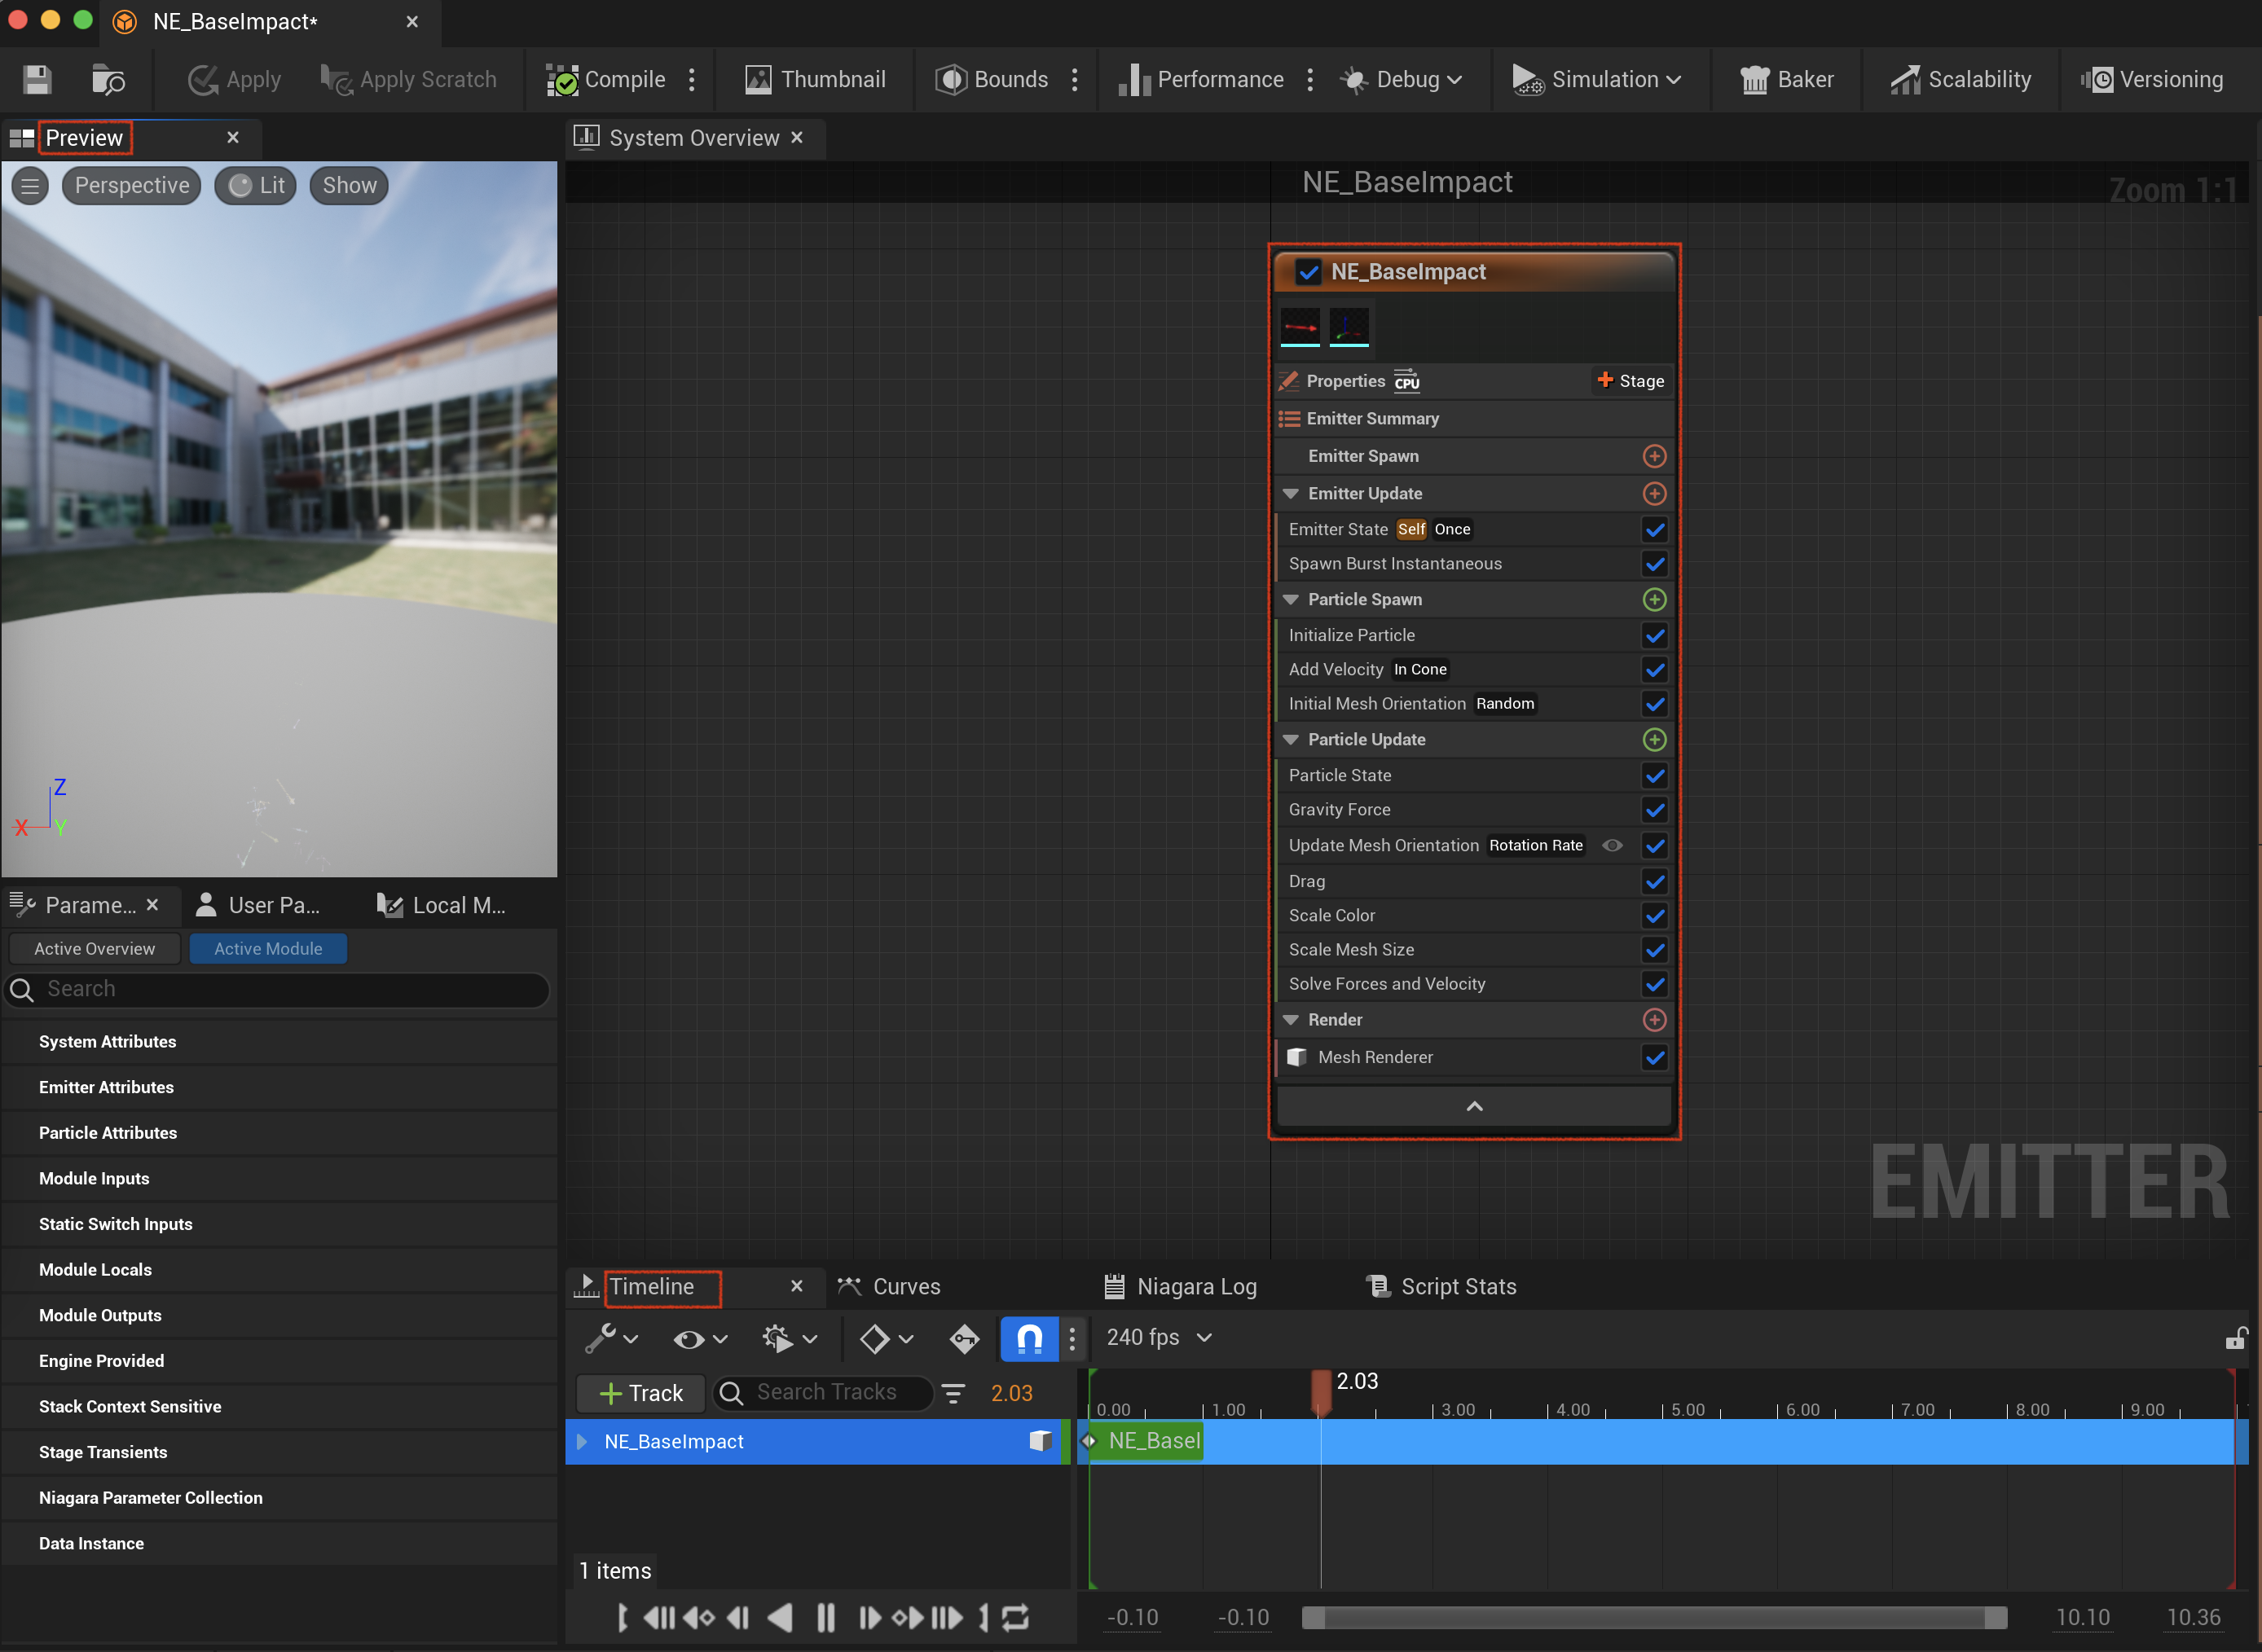Click the timeline playhead marker at 2.03
Viewport: 2262px width, 1652px height.
tap(1320, 1391)
